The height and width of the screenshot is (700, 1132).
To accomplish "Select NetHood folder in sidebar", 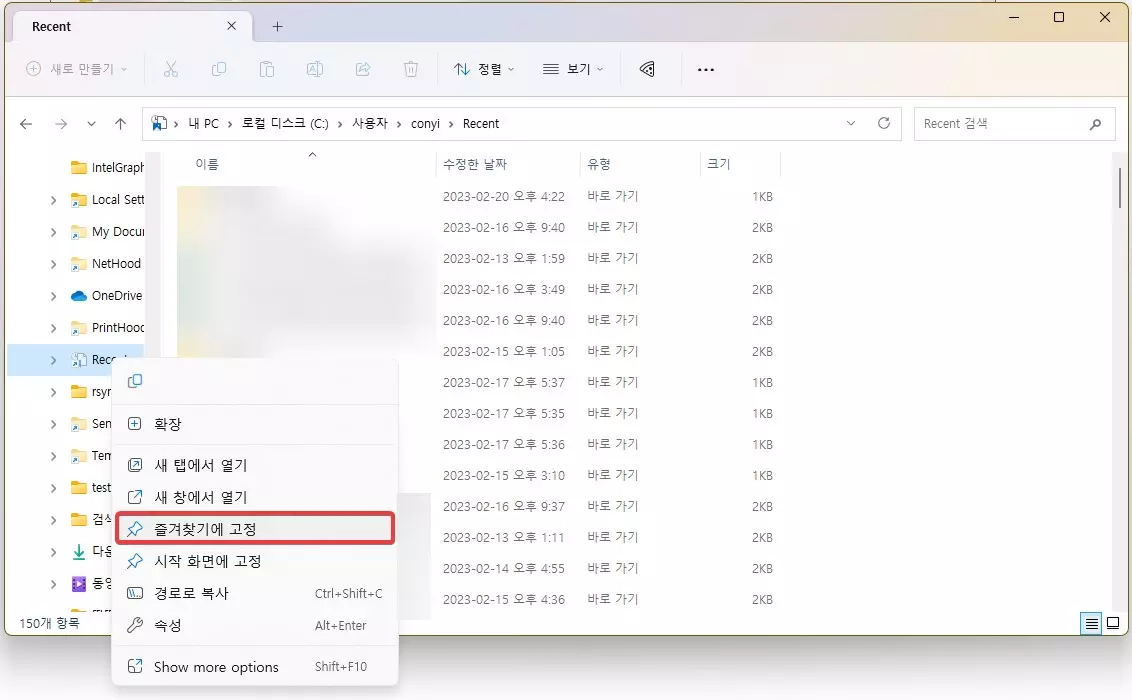I will [106, 263].
